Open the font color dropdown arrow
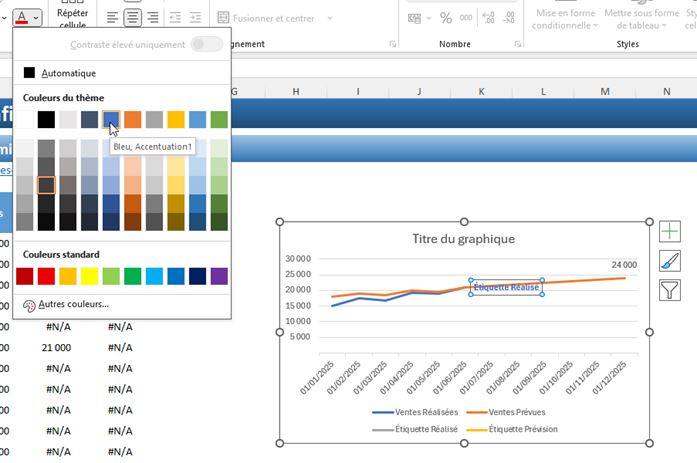The image size is (697, 463). [36, 18]
